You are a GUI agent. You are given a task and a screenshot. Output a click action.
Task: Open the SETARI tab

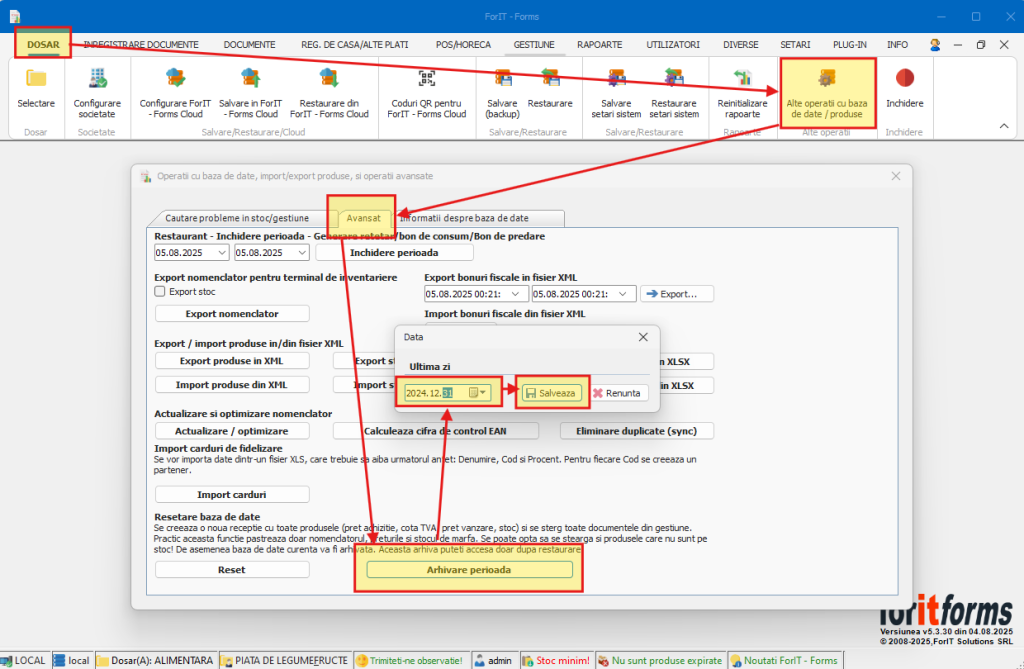click(x=795, y=44)
